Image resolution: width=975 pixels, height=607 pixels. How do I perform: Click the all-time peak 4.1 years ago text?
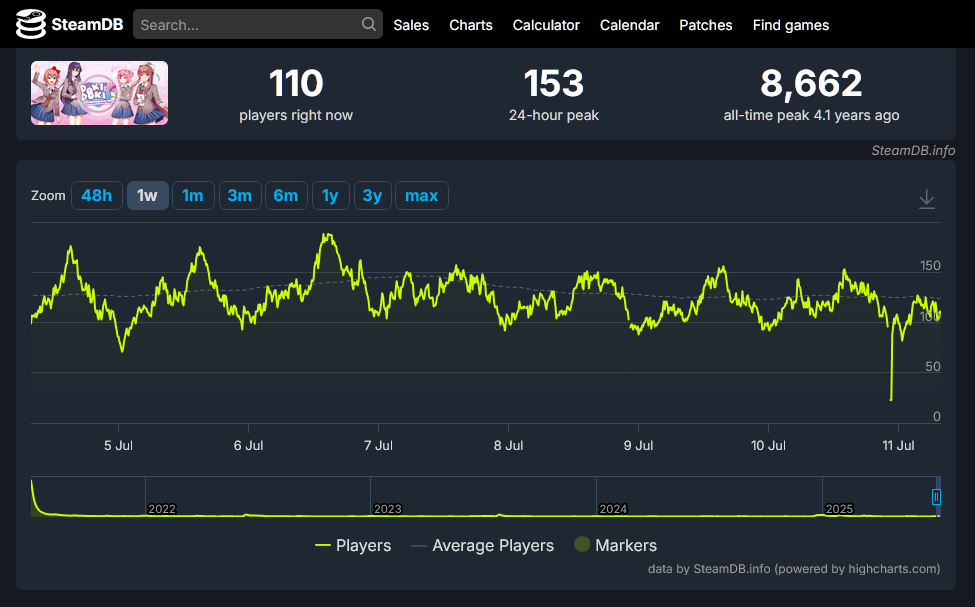(811, 115)
